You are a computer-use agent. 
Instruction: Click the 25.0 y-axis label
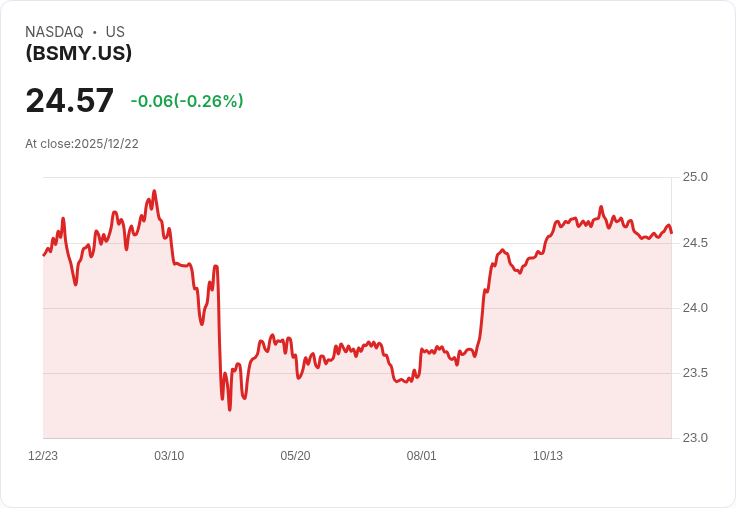pyautogui.click(x=695, y=177)
